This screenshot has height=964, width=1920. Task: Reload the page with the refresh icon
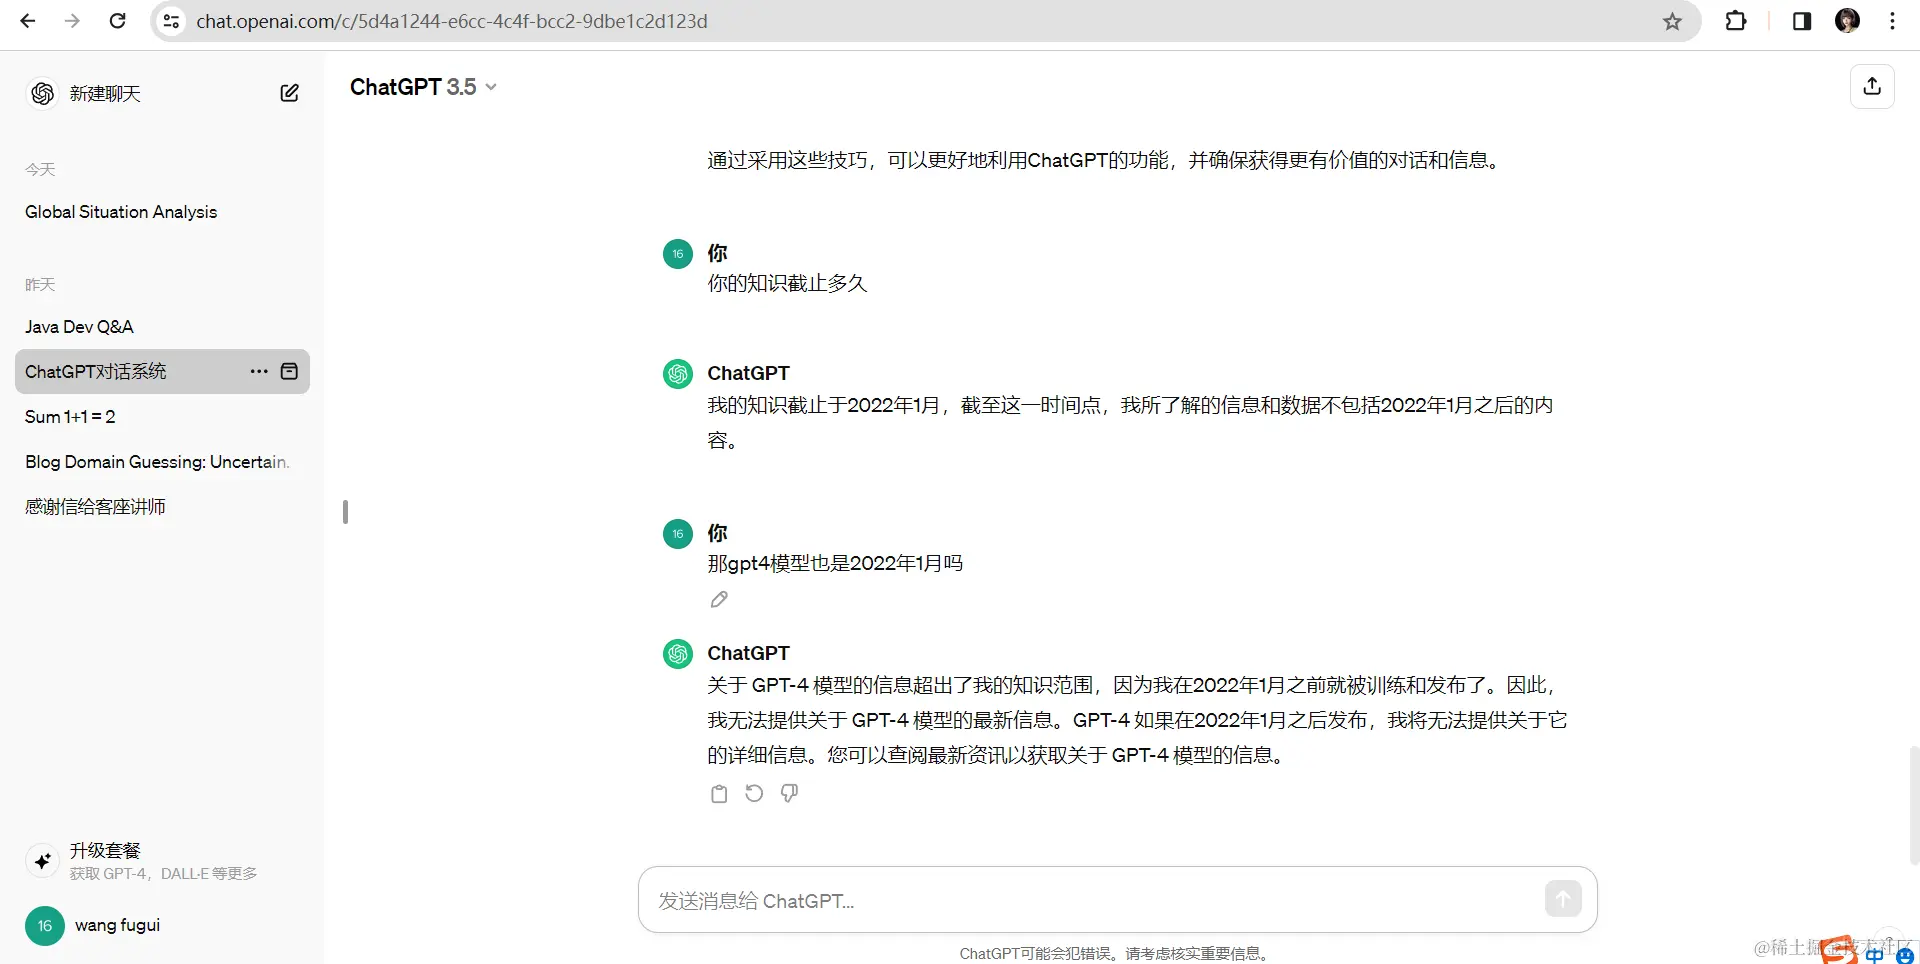(117, 21)
